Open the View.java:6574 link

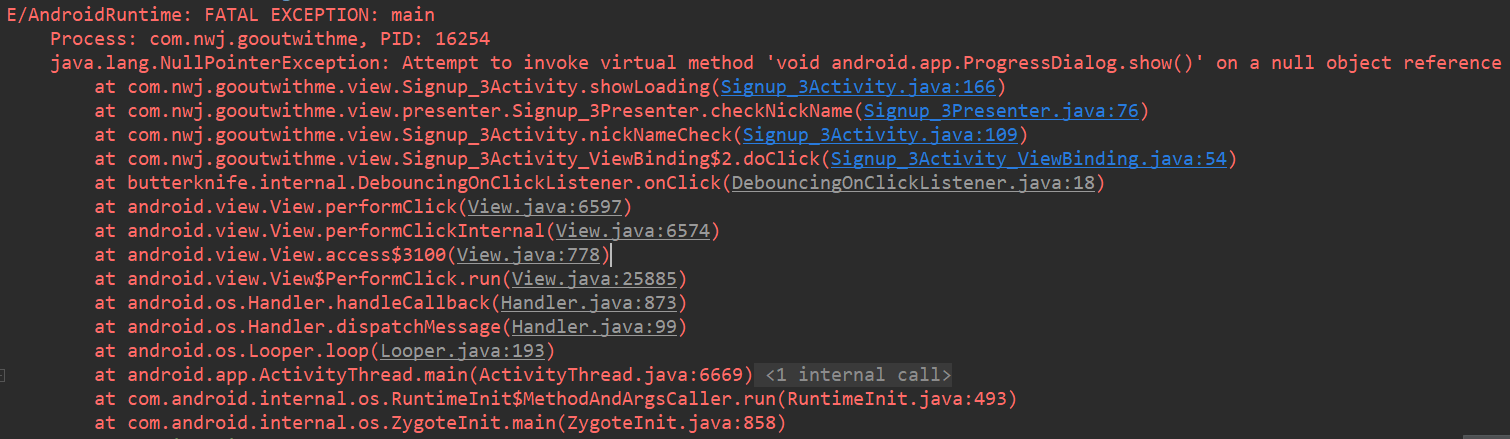point(633,231)
